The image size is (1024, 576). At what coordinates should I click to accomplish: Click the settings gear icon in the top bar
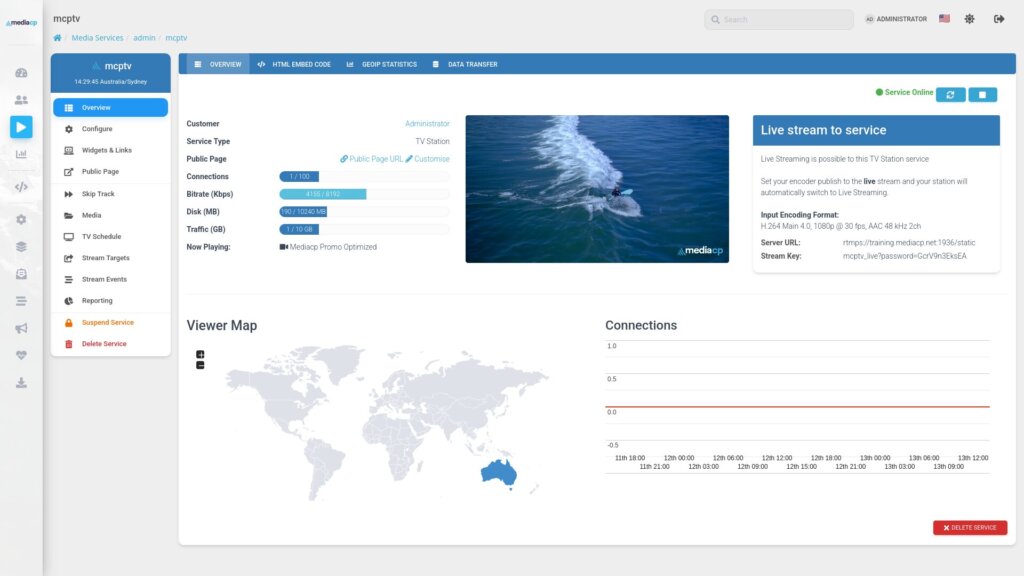[969, 19]
